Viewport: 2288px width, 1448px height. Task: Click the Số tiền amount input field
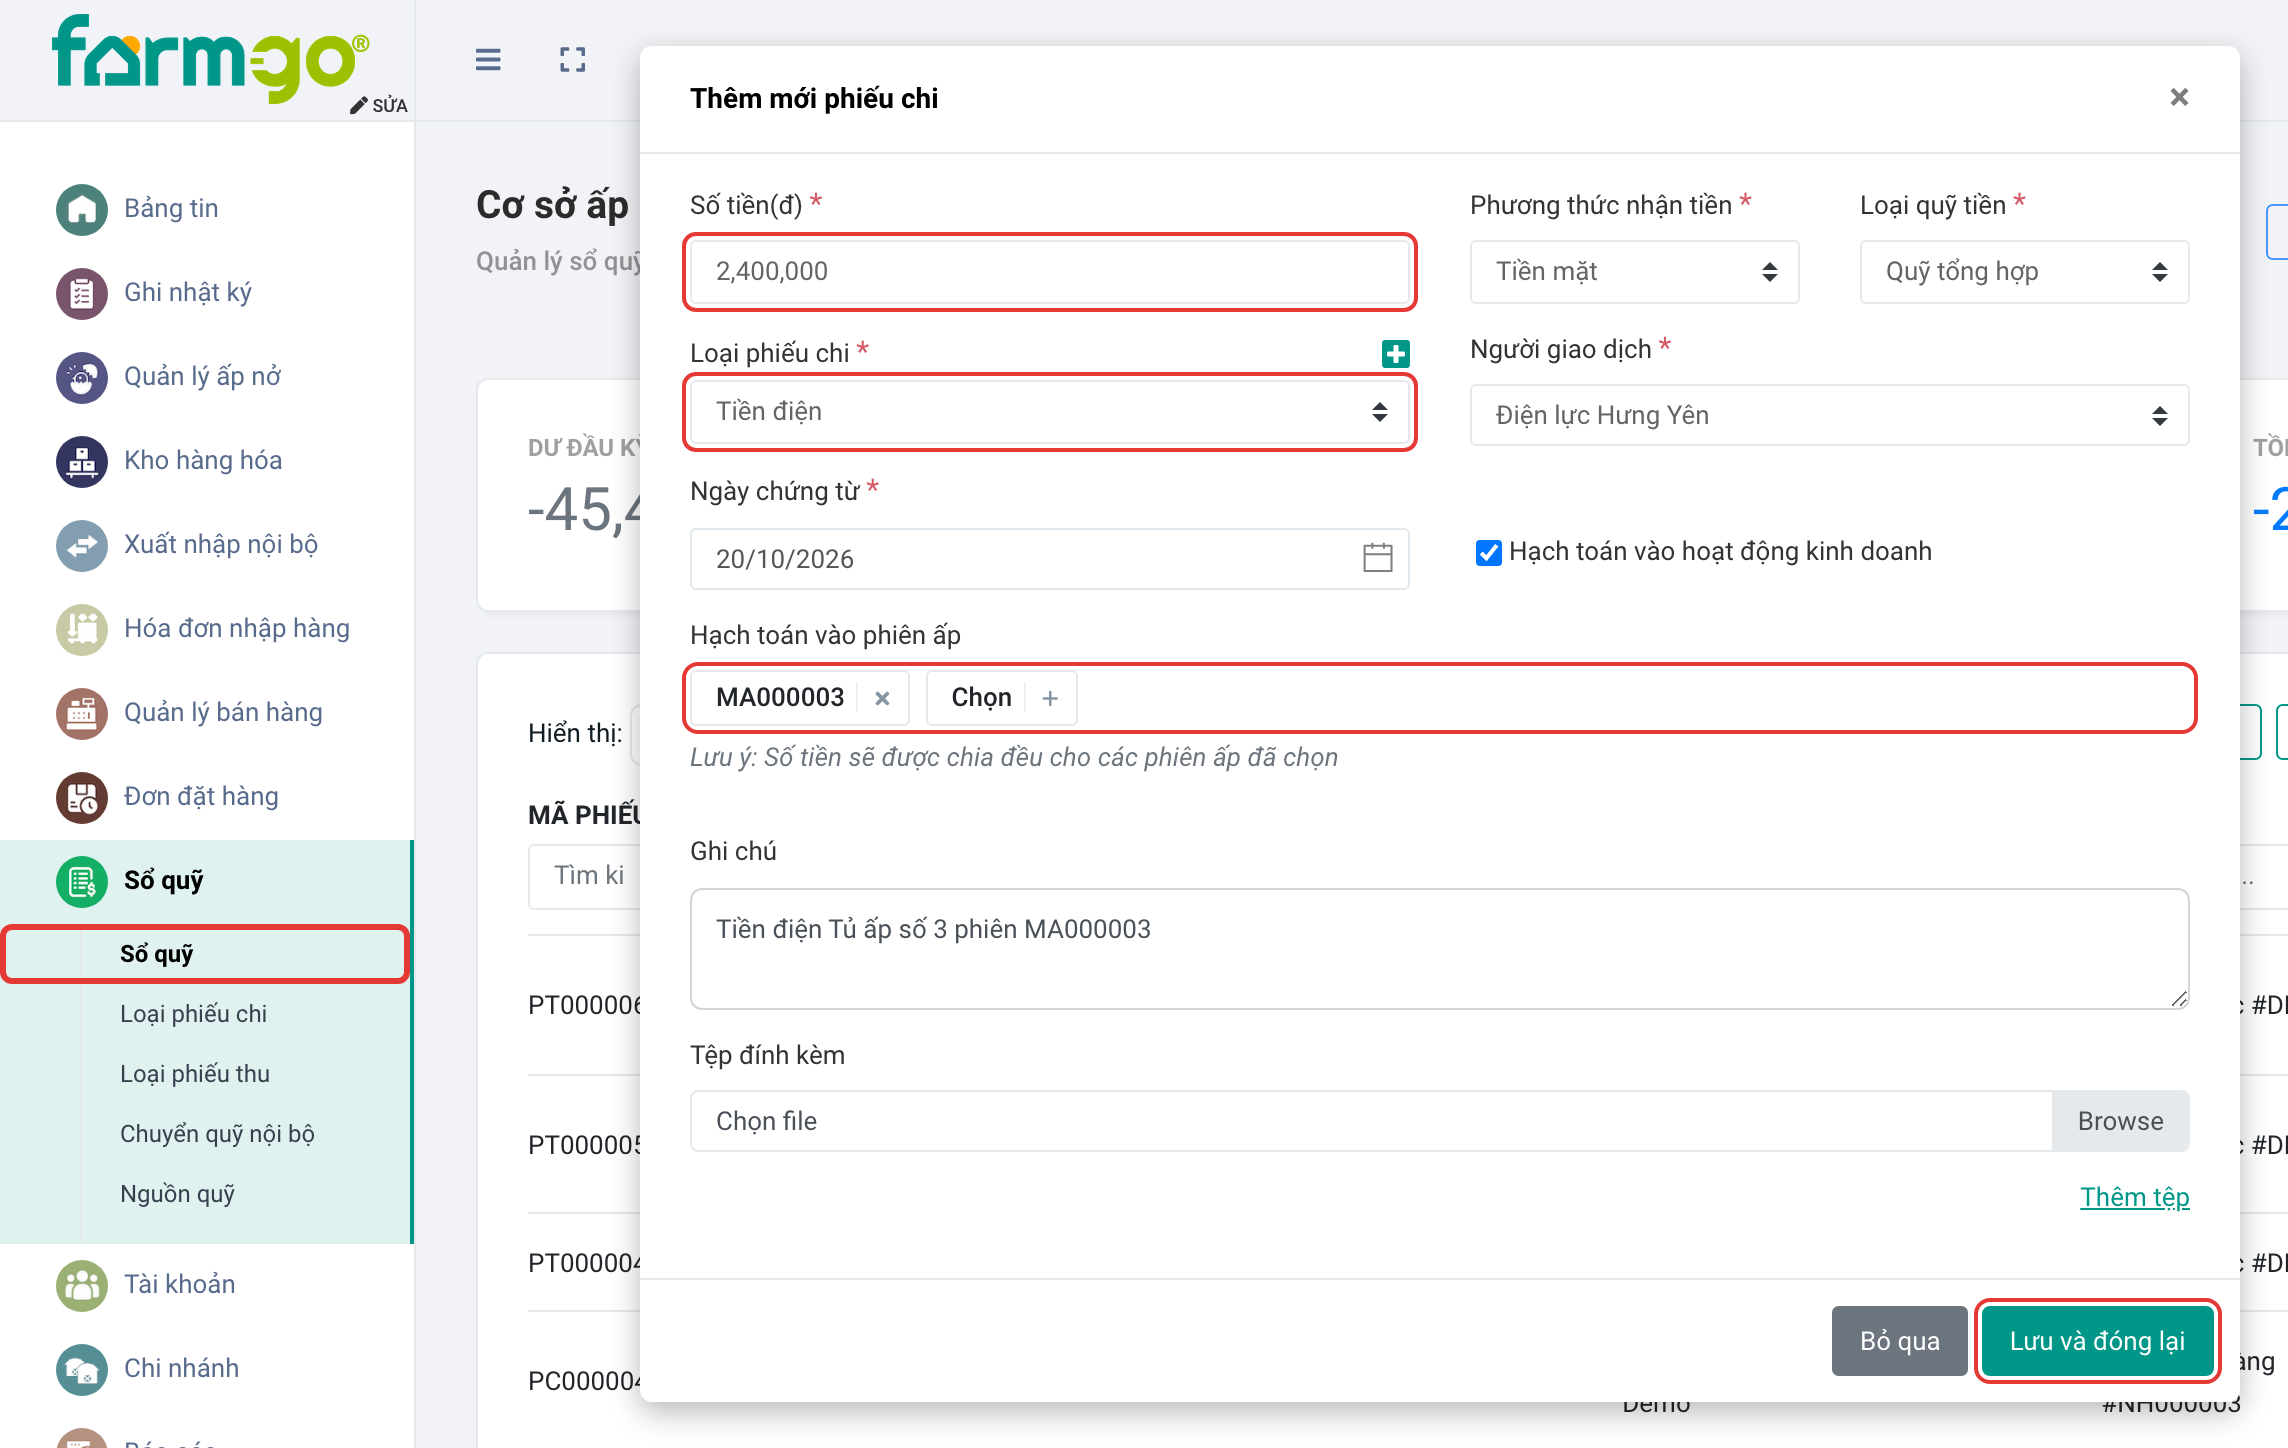[x=1050, y=271]
